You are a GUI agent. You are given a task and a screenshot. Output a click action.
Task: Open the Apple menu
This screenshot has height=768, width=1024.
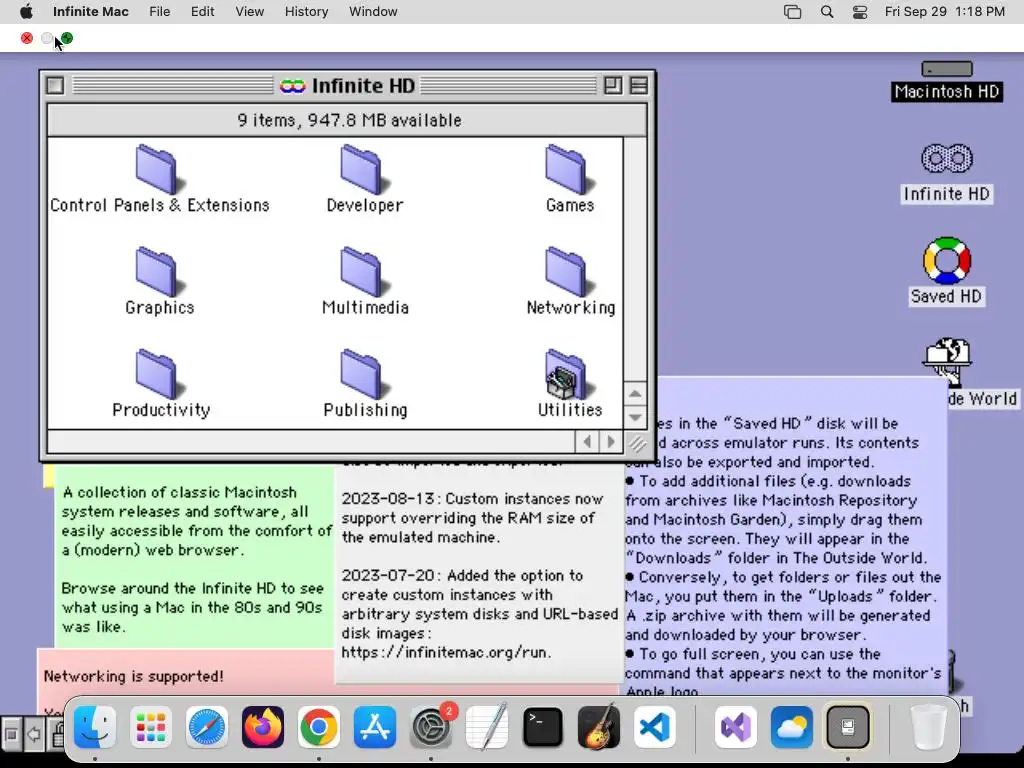[25, 12]
